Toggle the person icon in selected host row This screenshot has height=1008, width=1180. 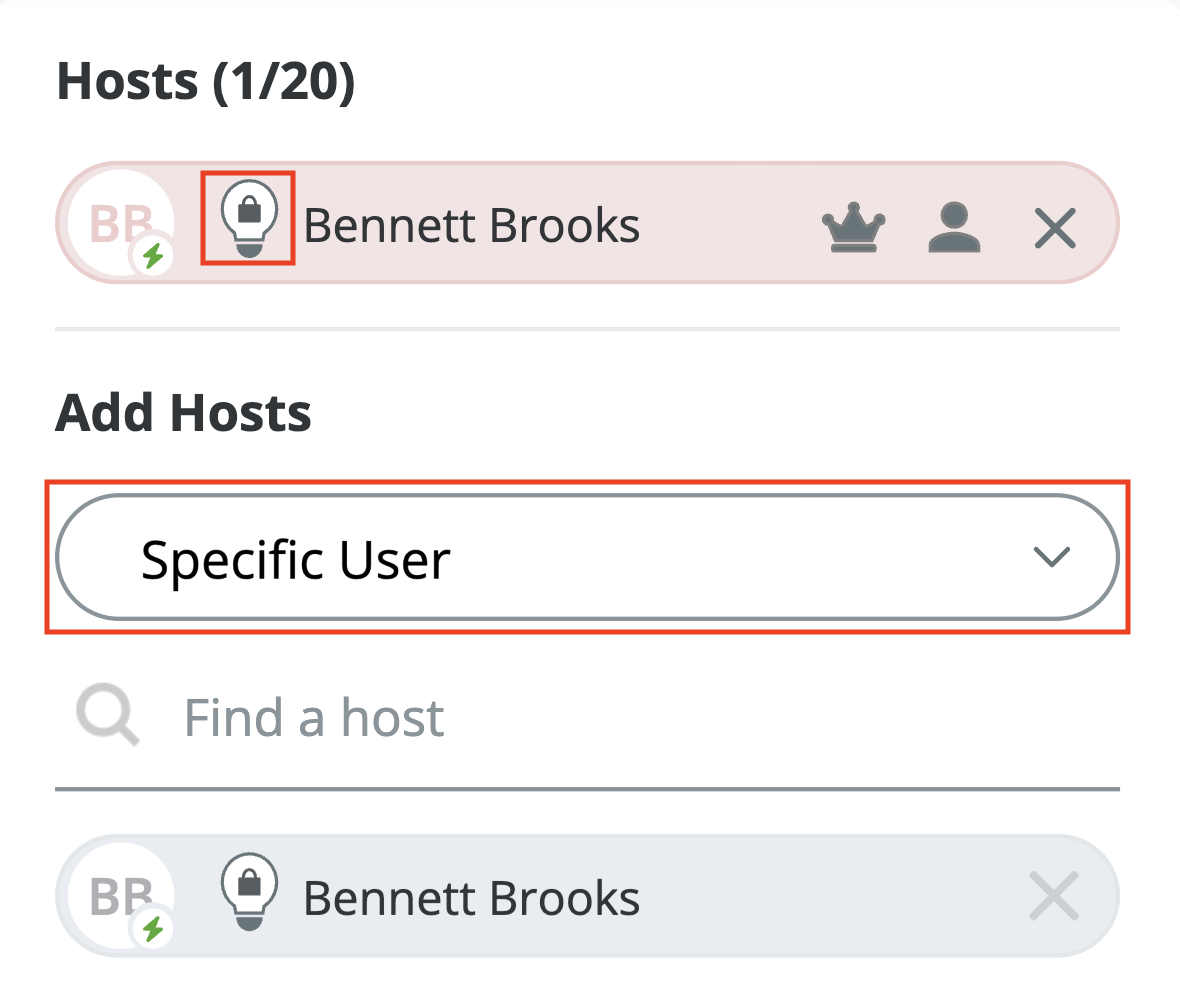(954, 228)
